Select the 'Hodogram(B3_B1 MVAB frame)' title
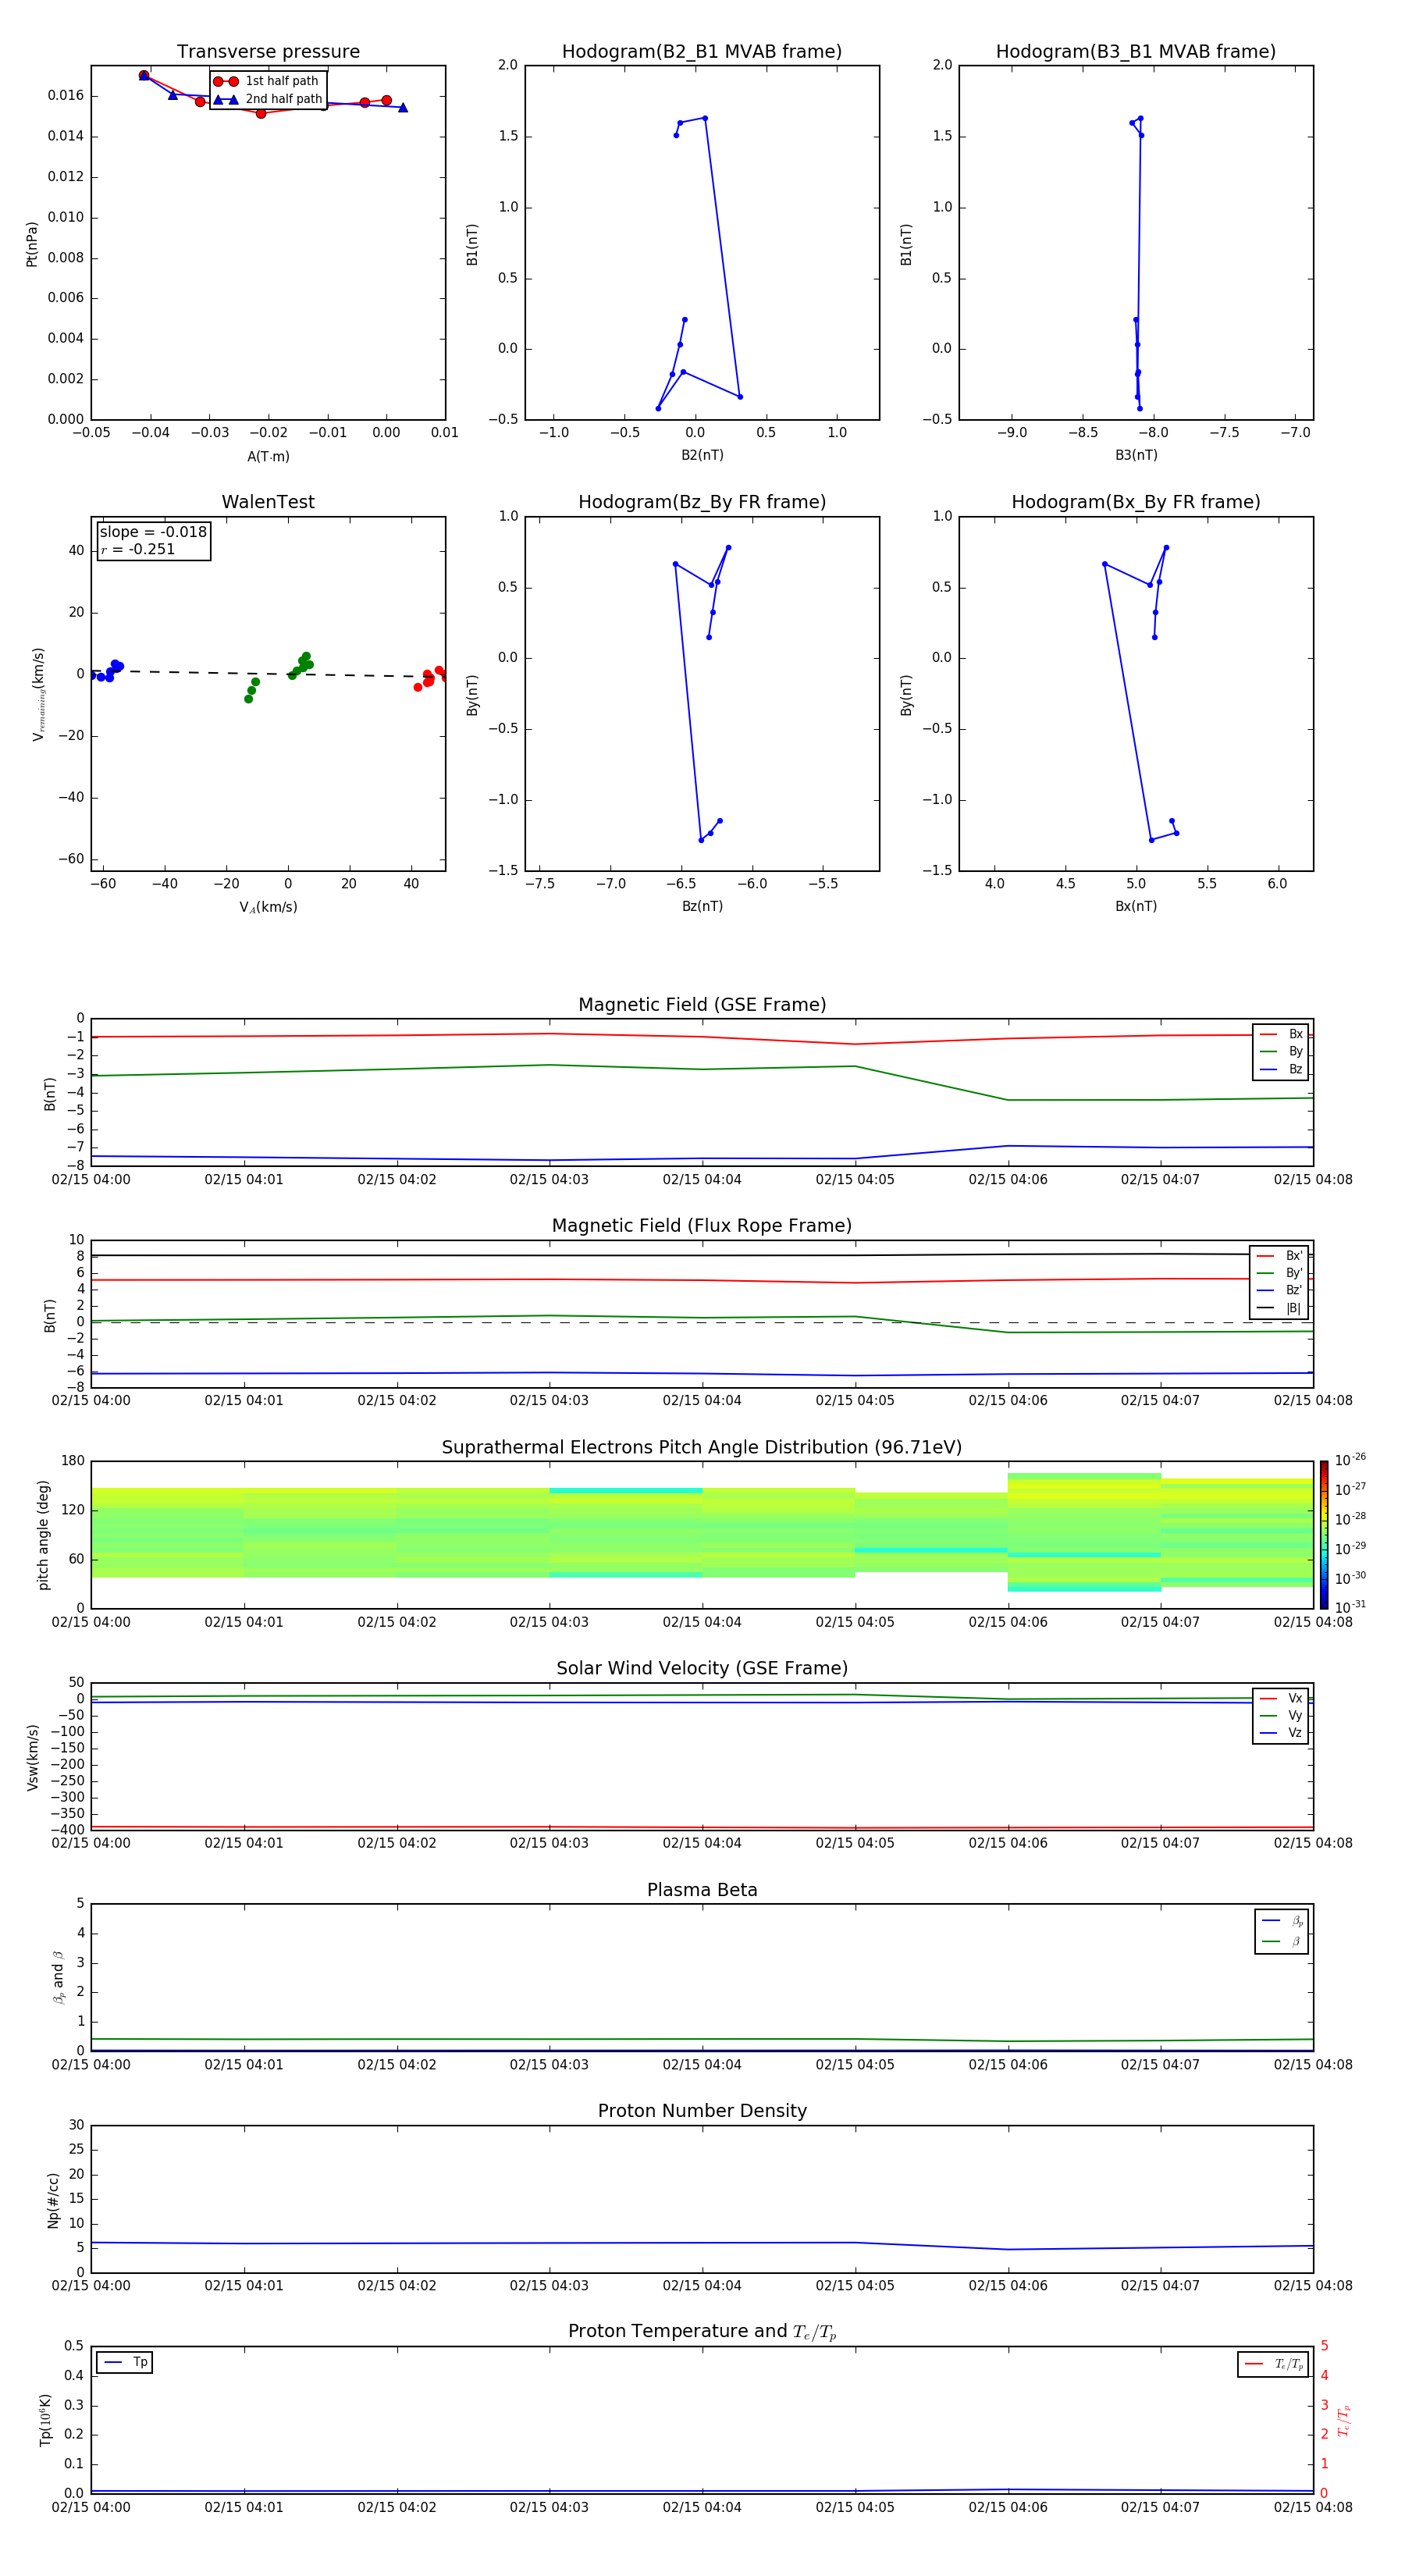Viewport: 1405px width, 2576px height. (1136, 52)
